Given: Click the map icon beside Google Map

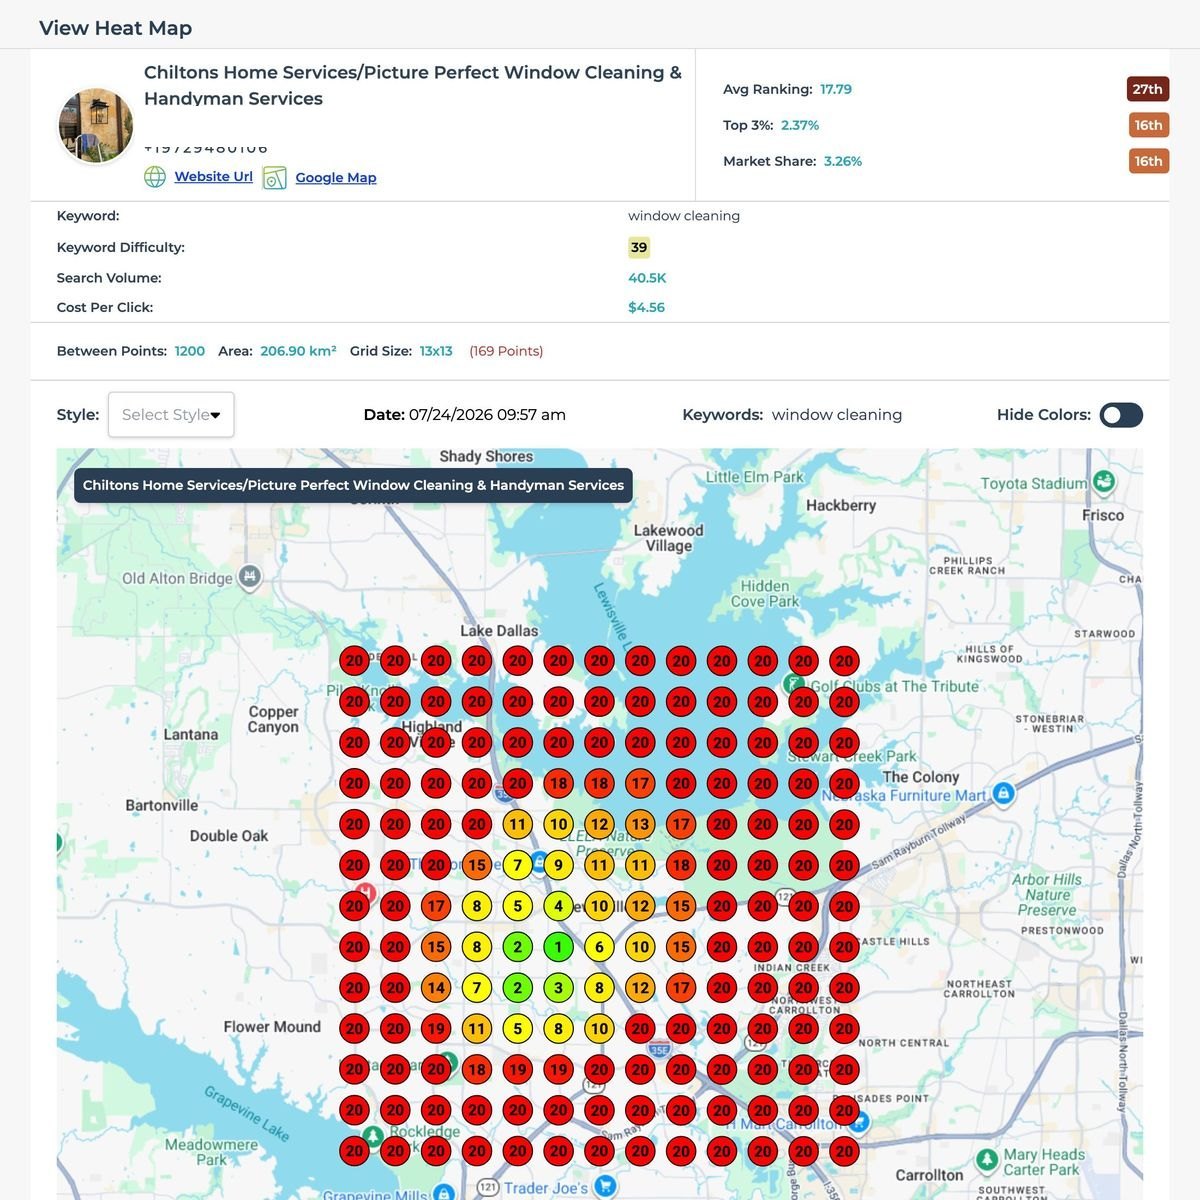Looking at the screenshot, I should (275, 178).
